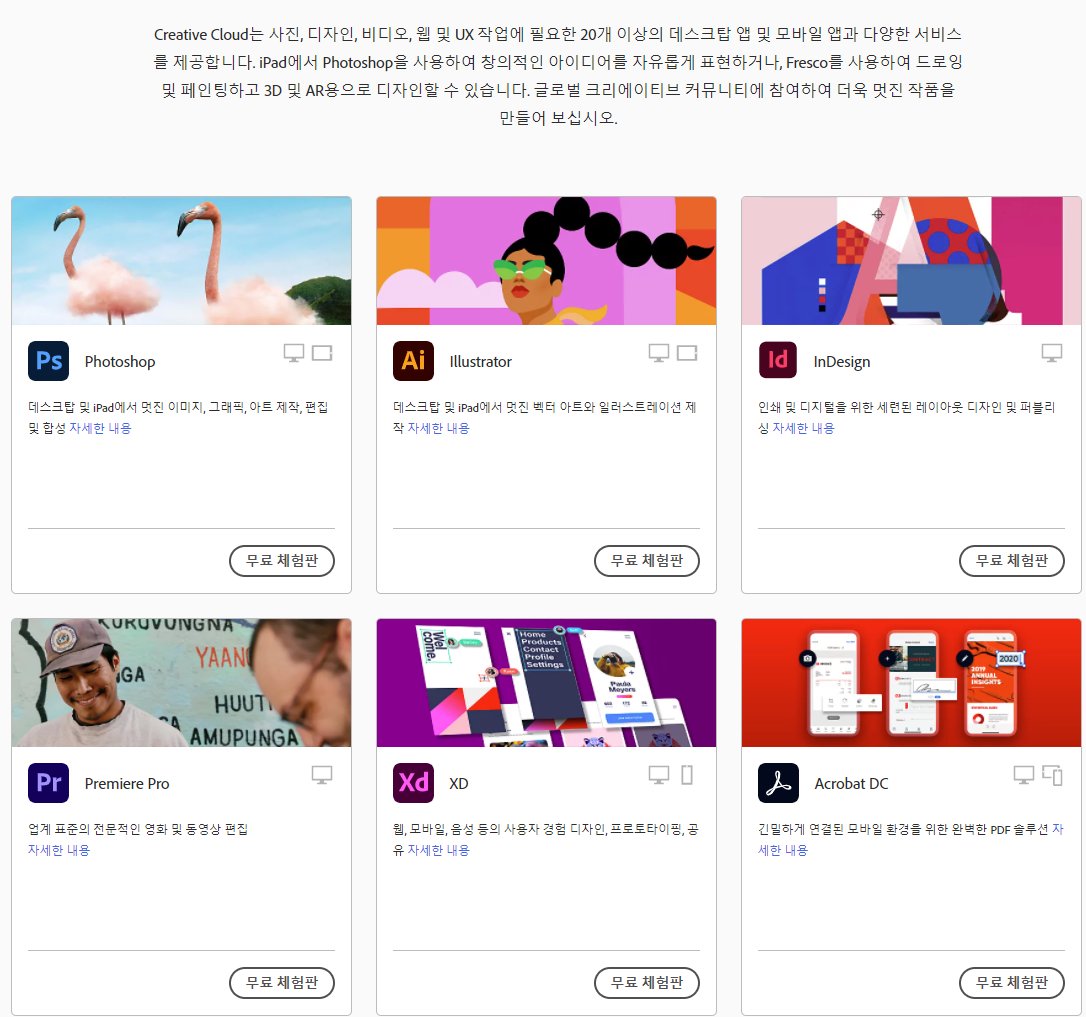Start the Illustrator 무료 체험판 free trial
Screen dimensions: 1086x1017
(x=647, y=560)
